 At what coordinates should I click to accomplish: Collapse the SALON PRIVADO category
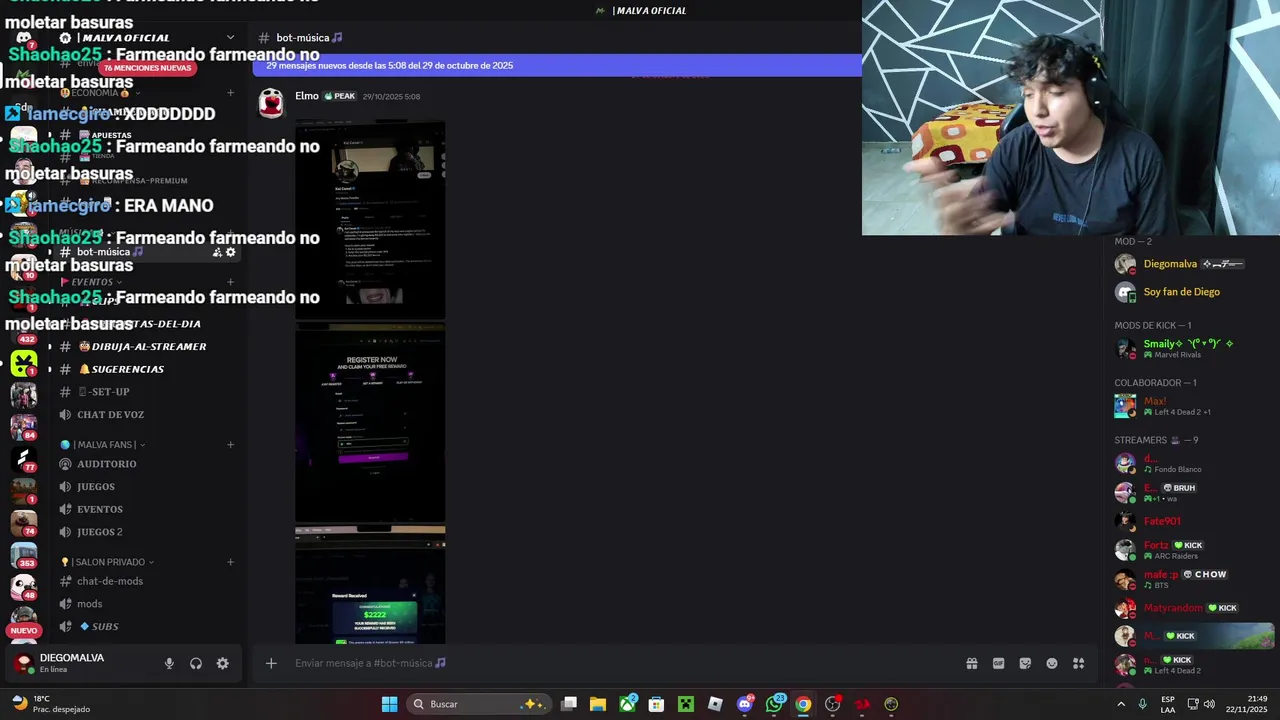108,562
